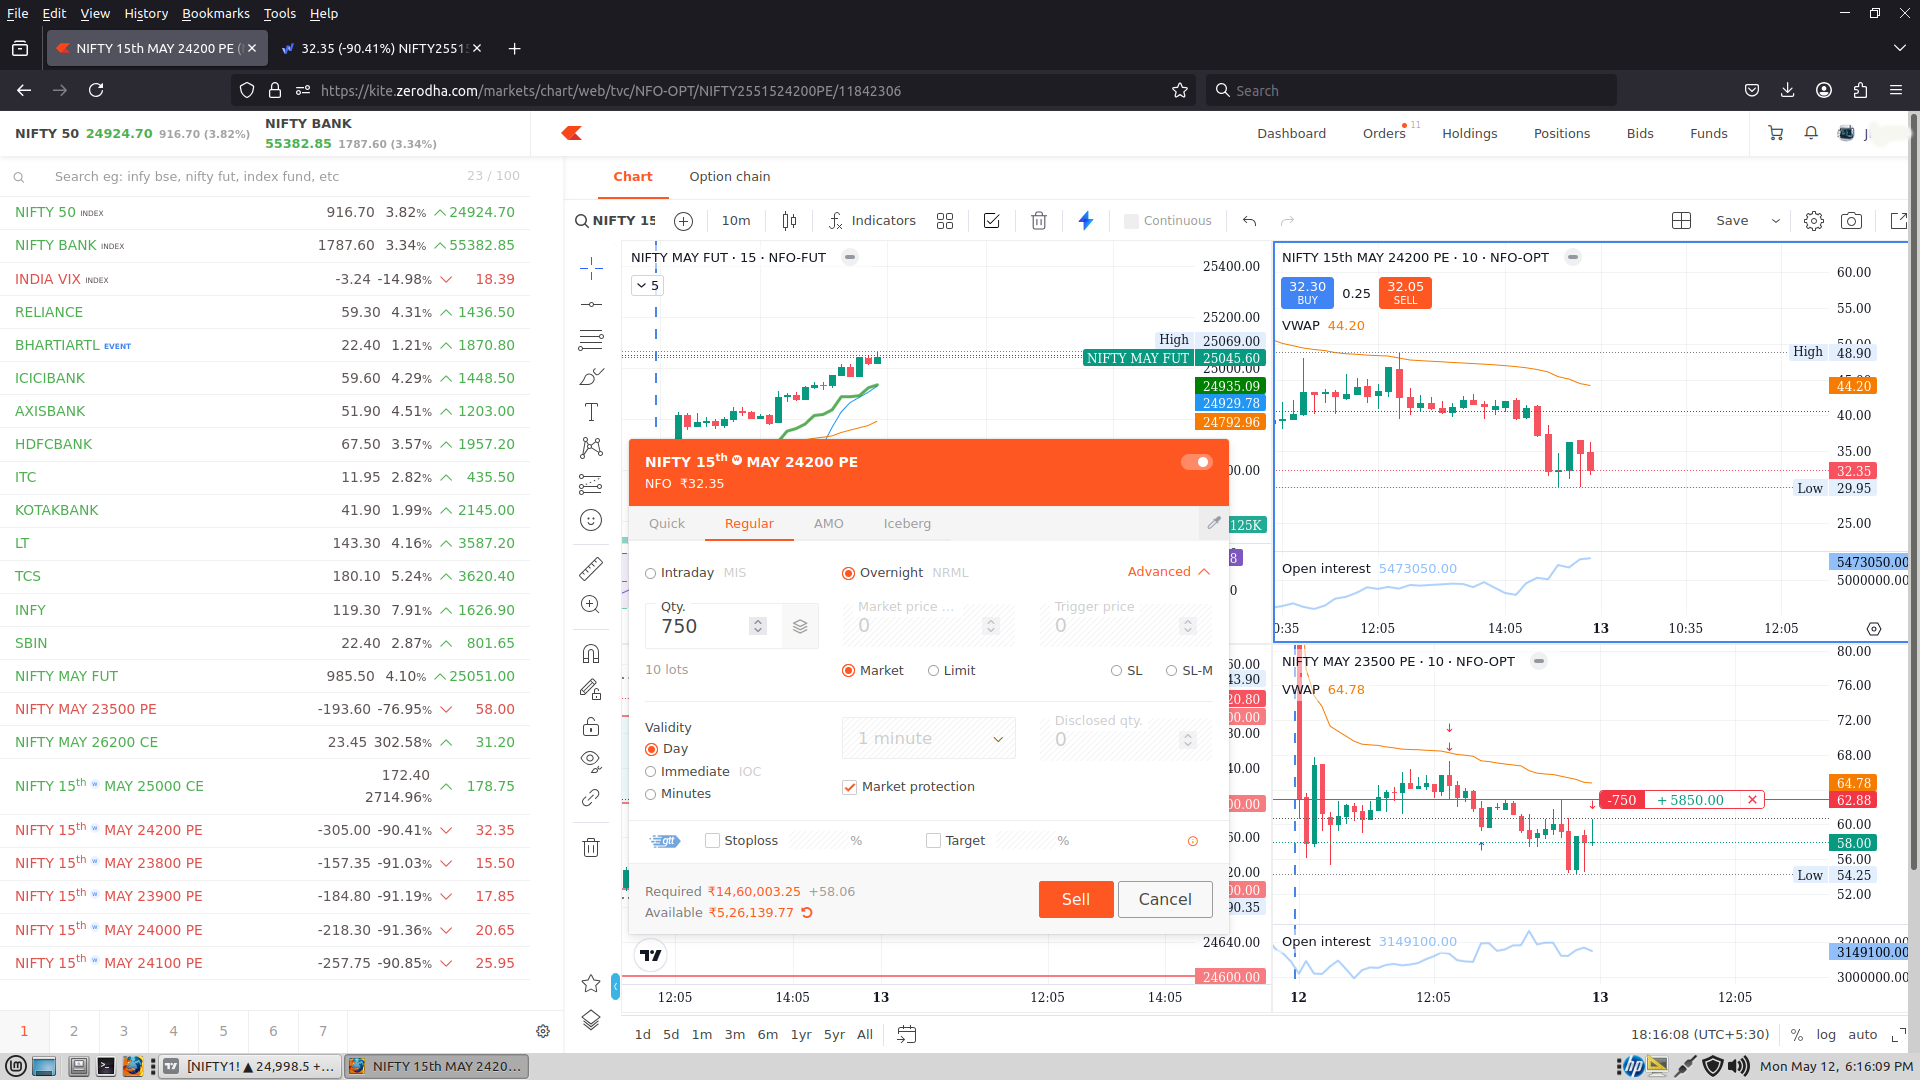
Task: Open the candlestick chart style selector
Action: click(x=789, y=221)
